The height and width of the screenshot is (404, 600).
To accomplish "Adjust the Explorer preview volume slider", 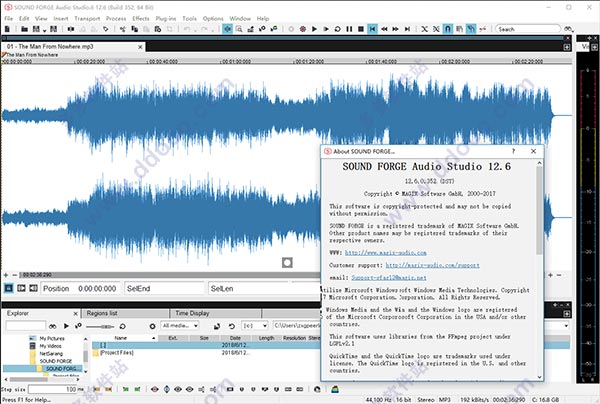I will 99,326.
